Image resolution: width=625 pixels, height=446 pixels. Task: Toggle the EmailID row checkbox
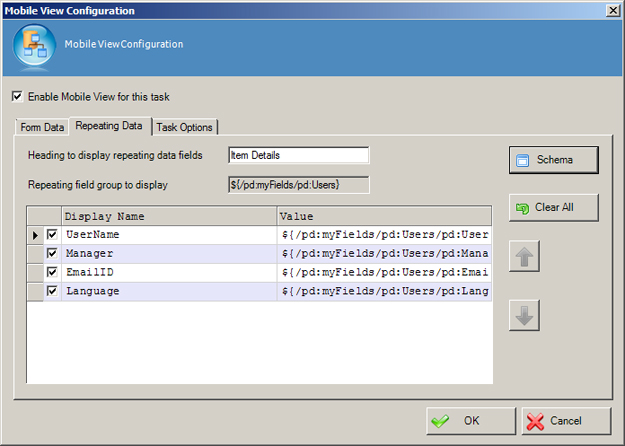(x=52, y=272)
